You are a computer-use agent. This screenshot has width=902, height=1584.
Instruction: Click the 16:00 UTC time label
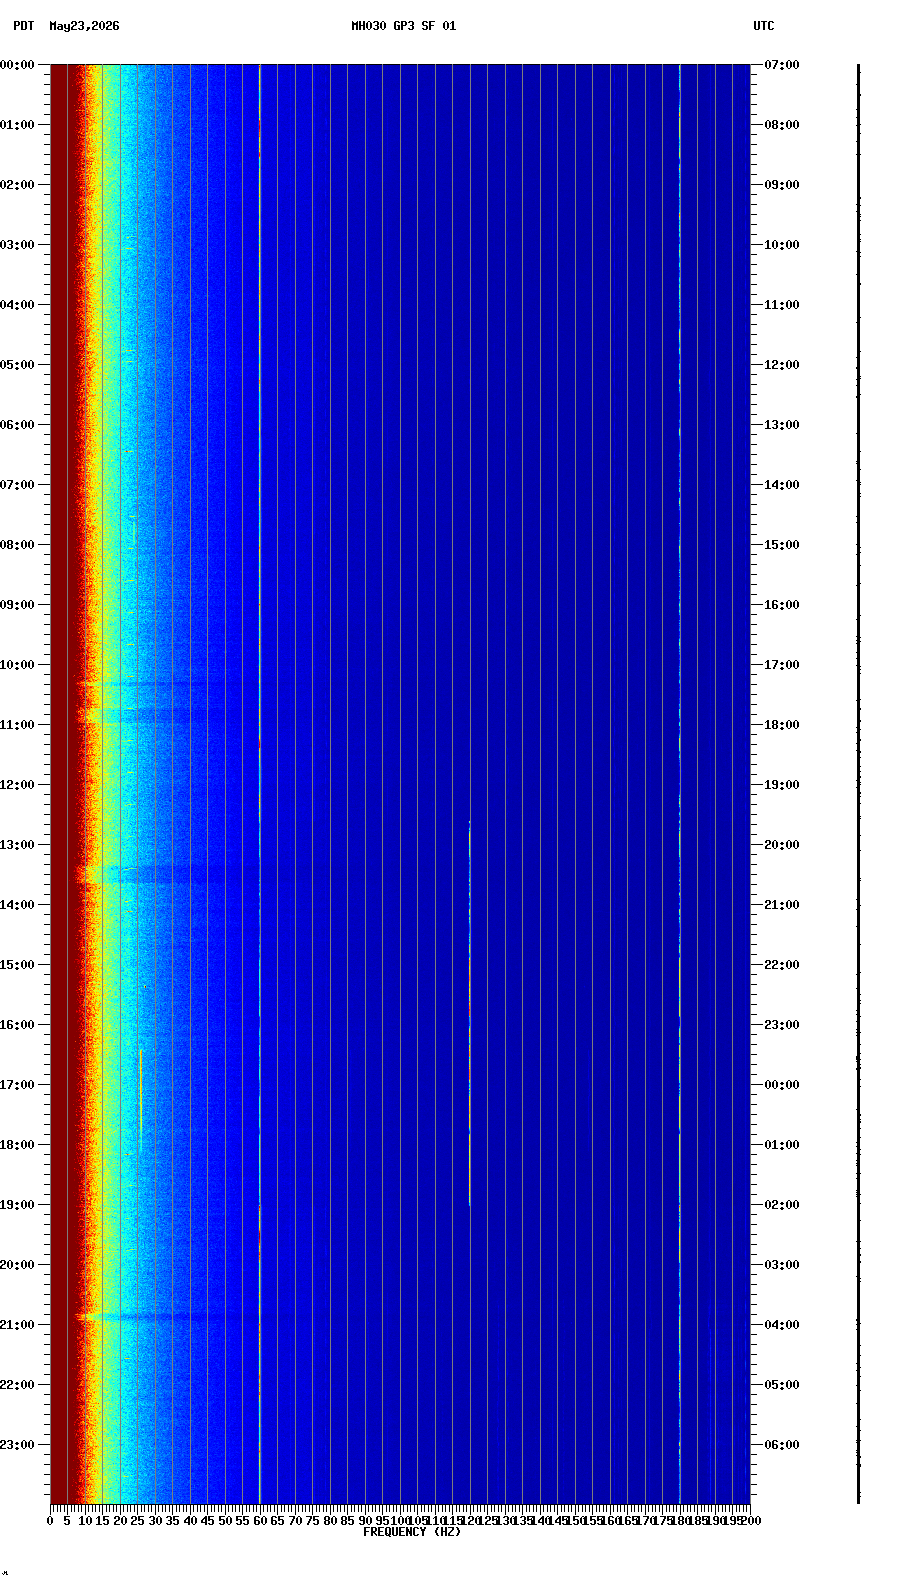pos(782,605)
